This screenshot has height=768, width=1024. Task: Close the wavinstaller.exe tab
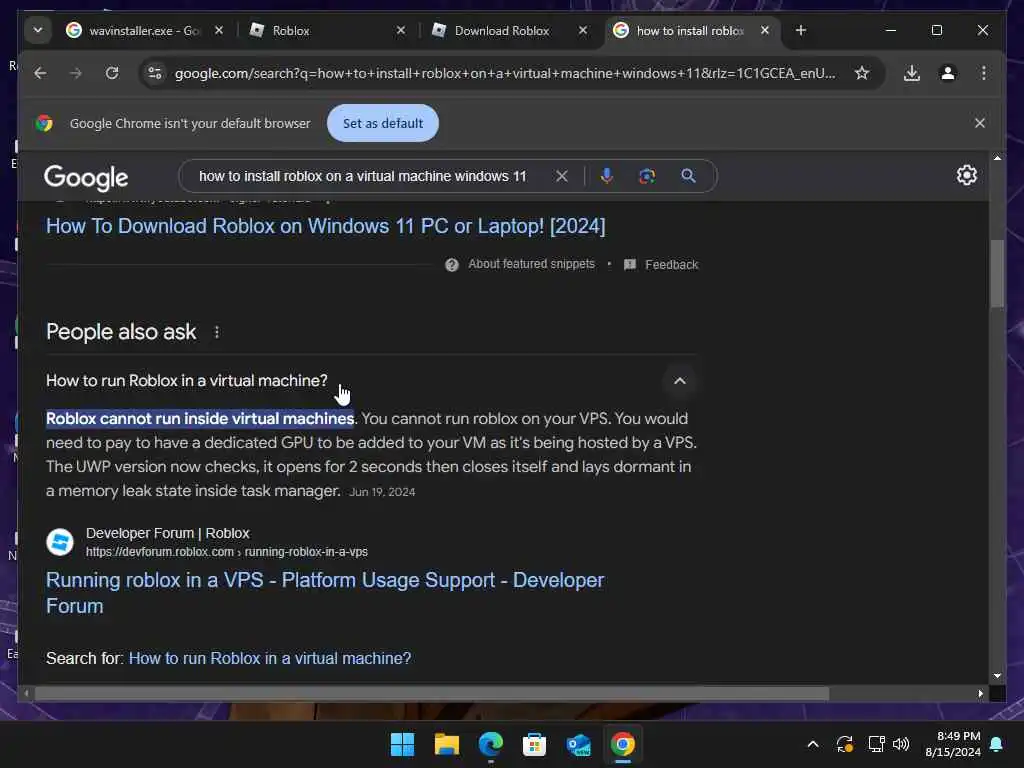(x=219, y=31)
